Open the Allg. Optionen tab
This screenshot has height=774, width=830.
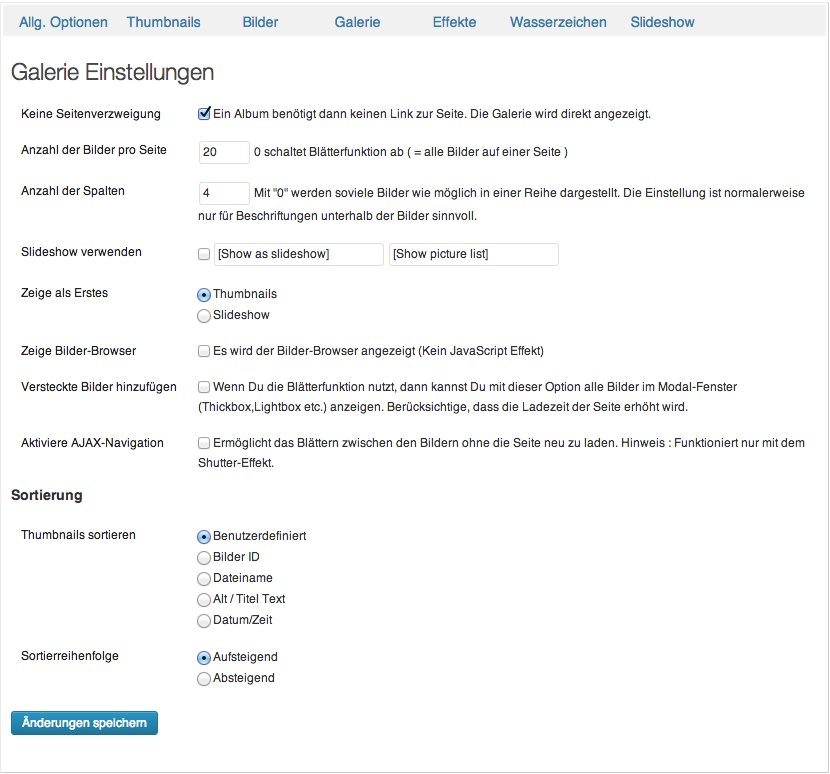click(63, 22)
